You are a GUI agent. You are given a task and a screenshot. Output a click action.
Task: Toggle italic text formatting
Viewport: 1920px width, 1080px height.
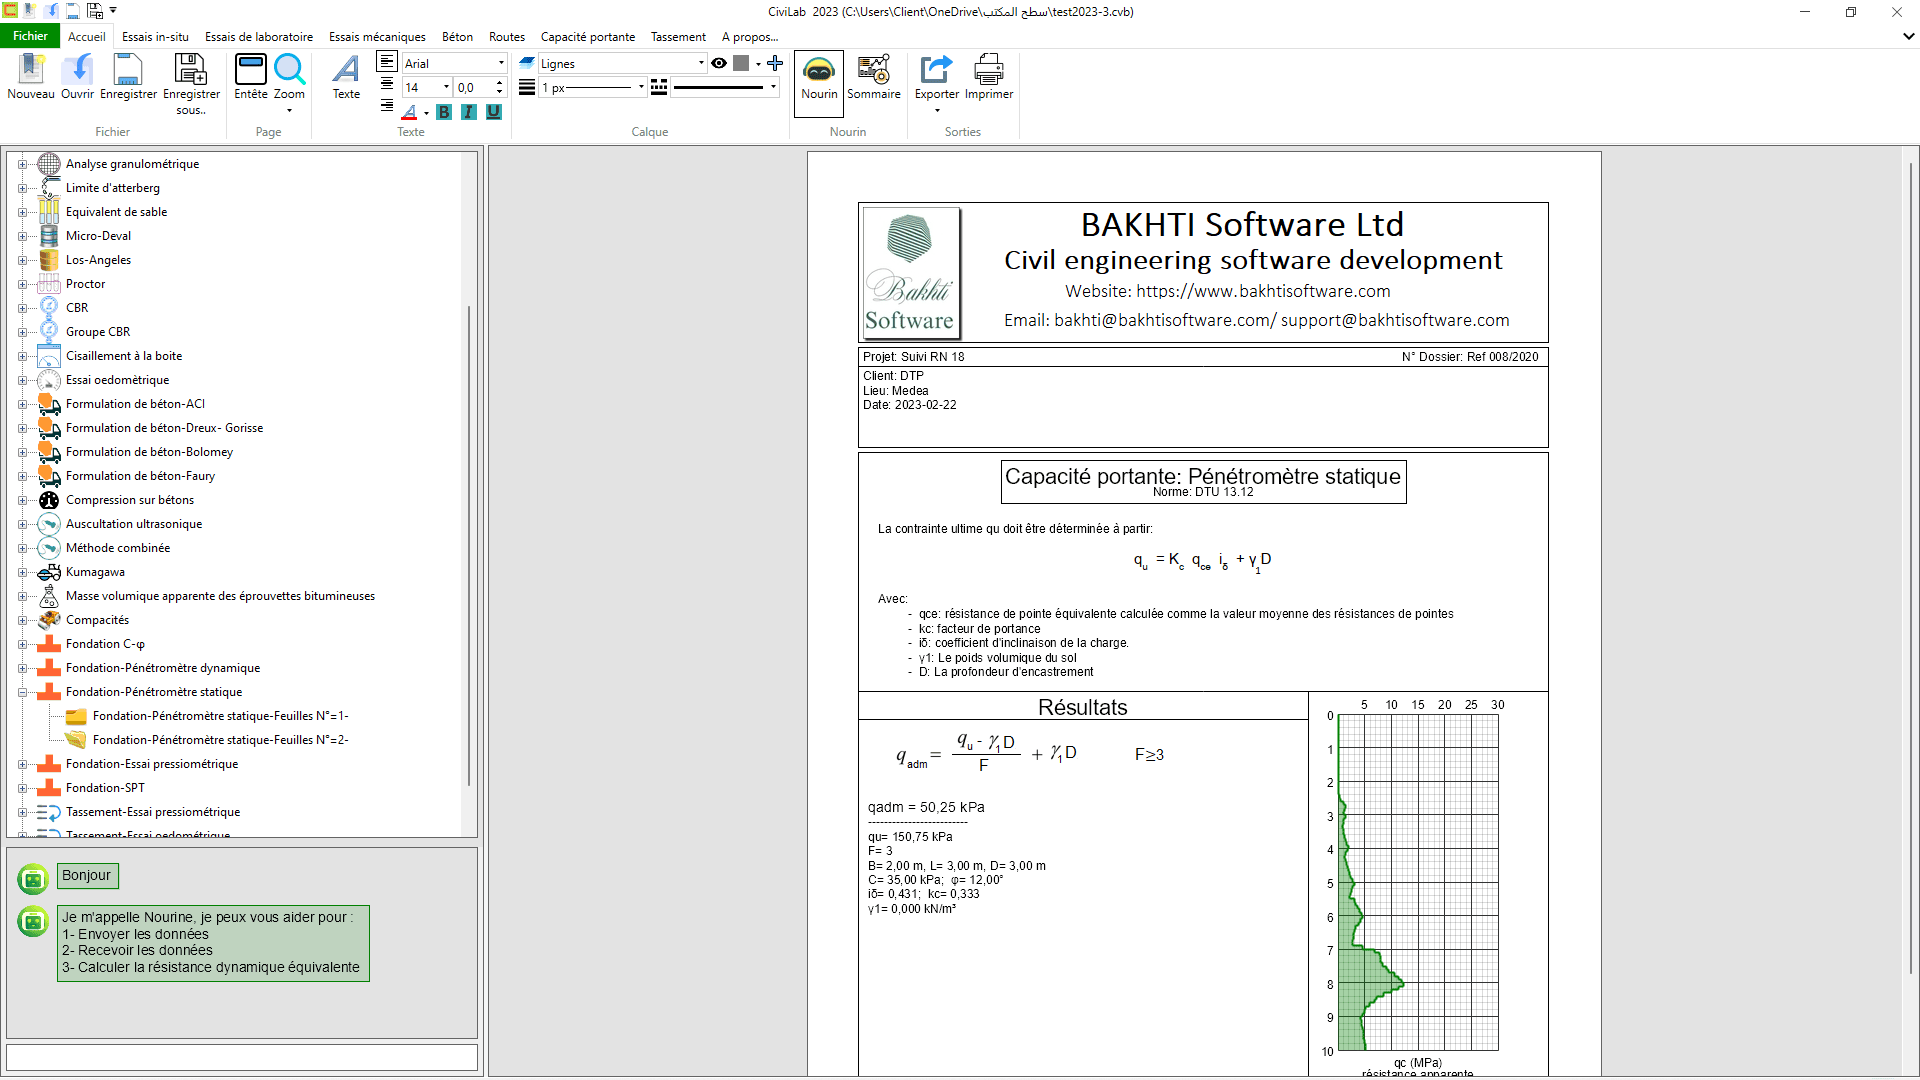pyautogui.click(x=469, y=112)
